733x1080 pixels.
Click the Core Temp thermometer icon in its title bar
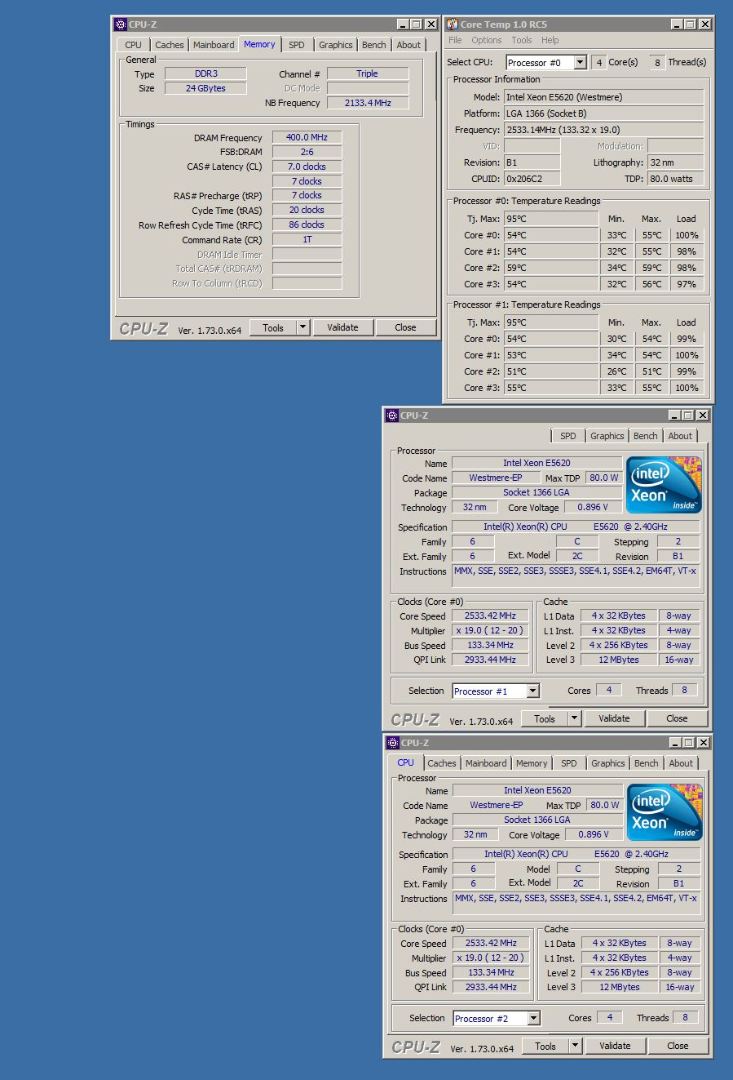click(452, 24)
